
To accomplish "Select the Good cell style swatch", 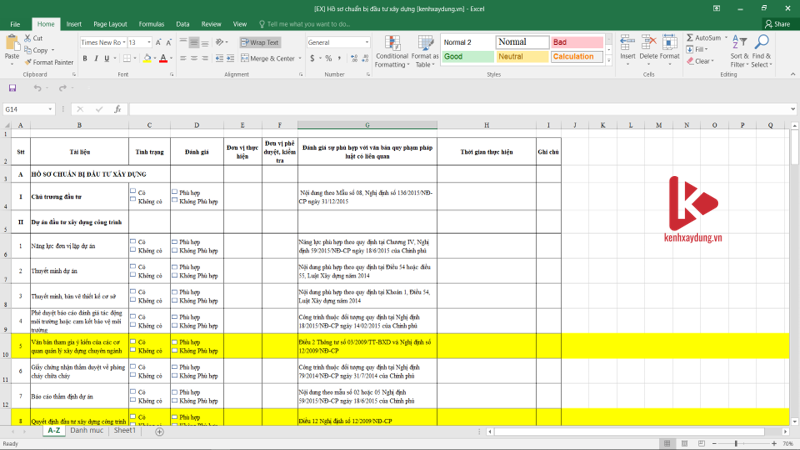I will (x=466, y=56).
